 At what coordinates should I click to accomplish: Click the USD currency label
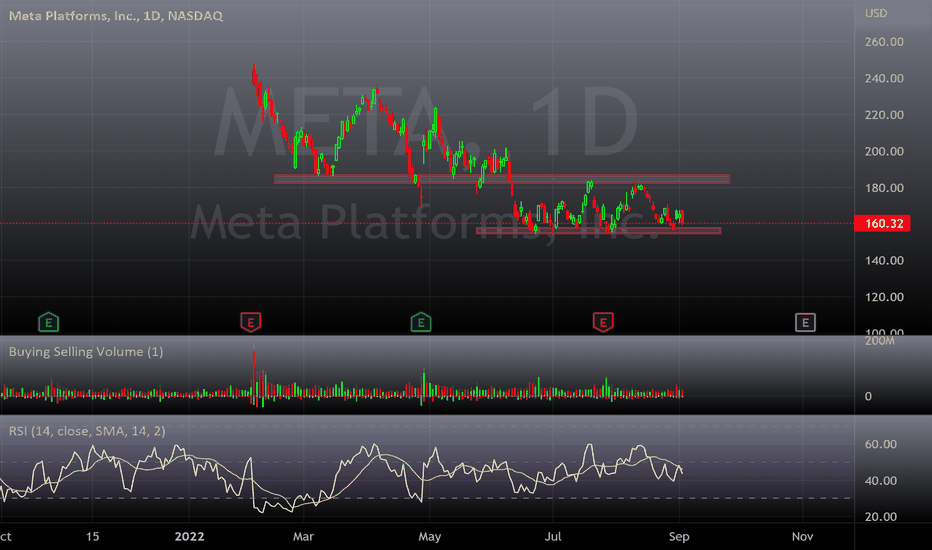pos(876,13)
